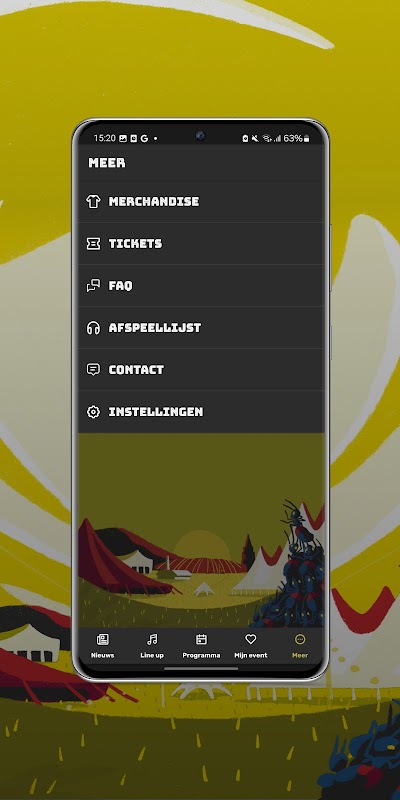Screen dimensions: 400x800
Task: Select the FAQ menu entry
Action: click(201, 286)
